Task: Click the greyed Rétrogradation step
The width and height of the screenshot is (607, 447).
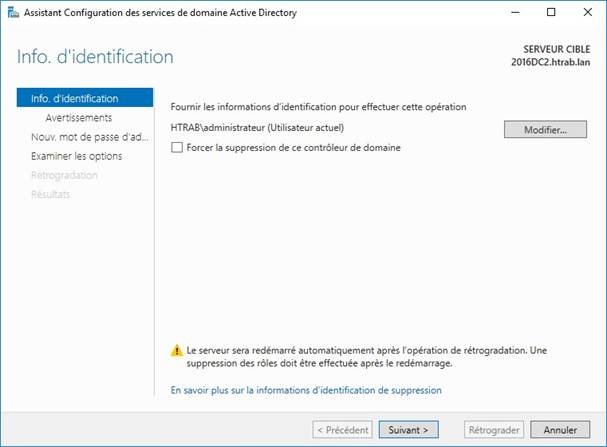Action: tap(64, 175)
